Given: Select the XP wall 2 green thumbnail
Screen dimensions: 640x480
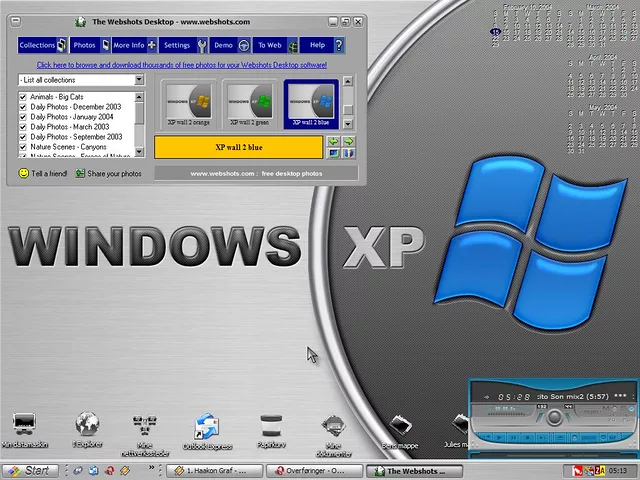Looking at the screenshot, I should tap(250, 104).
